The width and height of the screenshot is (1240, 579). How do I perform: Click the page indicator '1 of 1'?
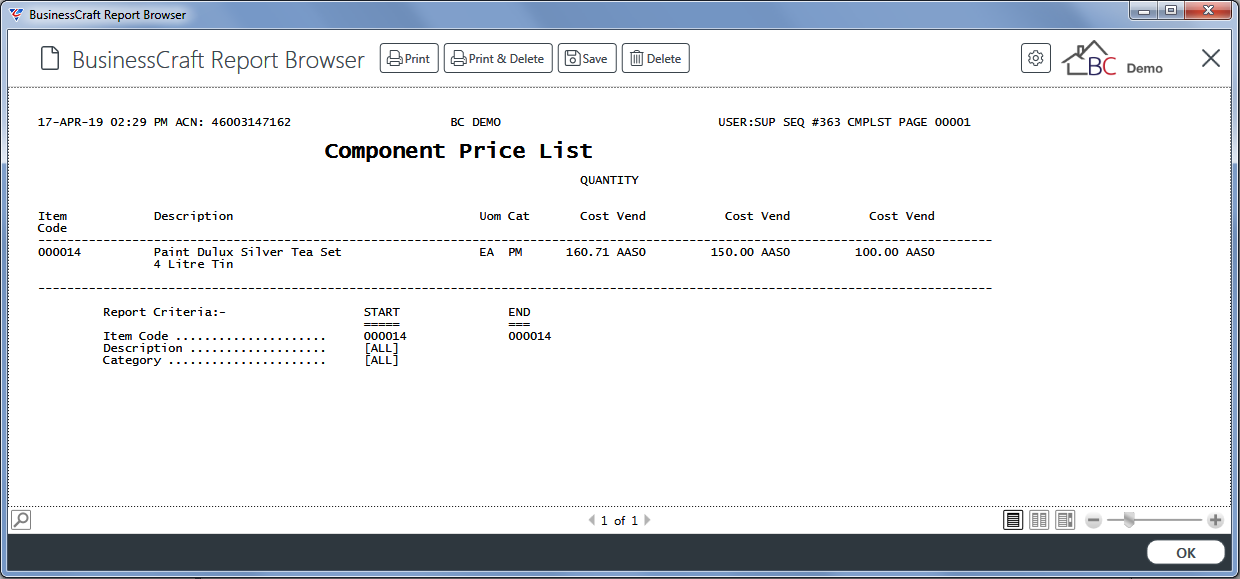point(619,521)
